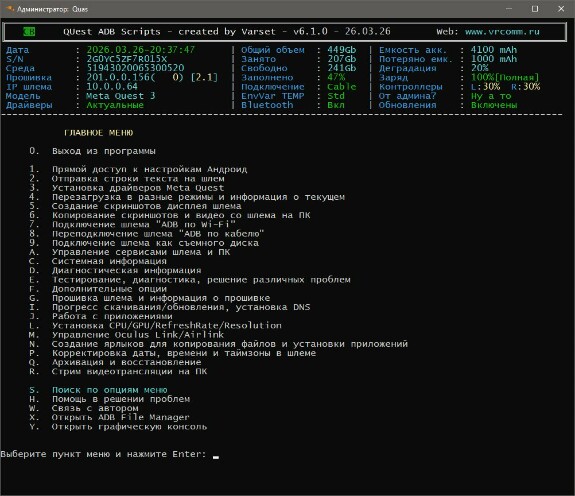575x496 pixels.
Task: Click the Заряд 100% battery charge value
Action: (505, 77)
